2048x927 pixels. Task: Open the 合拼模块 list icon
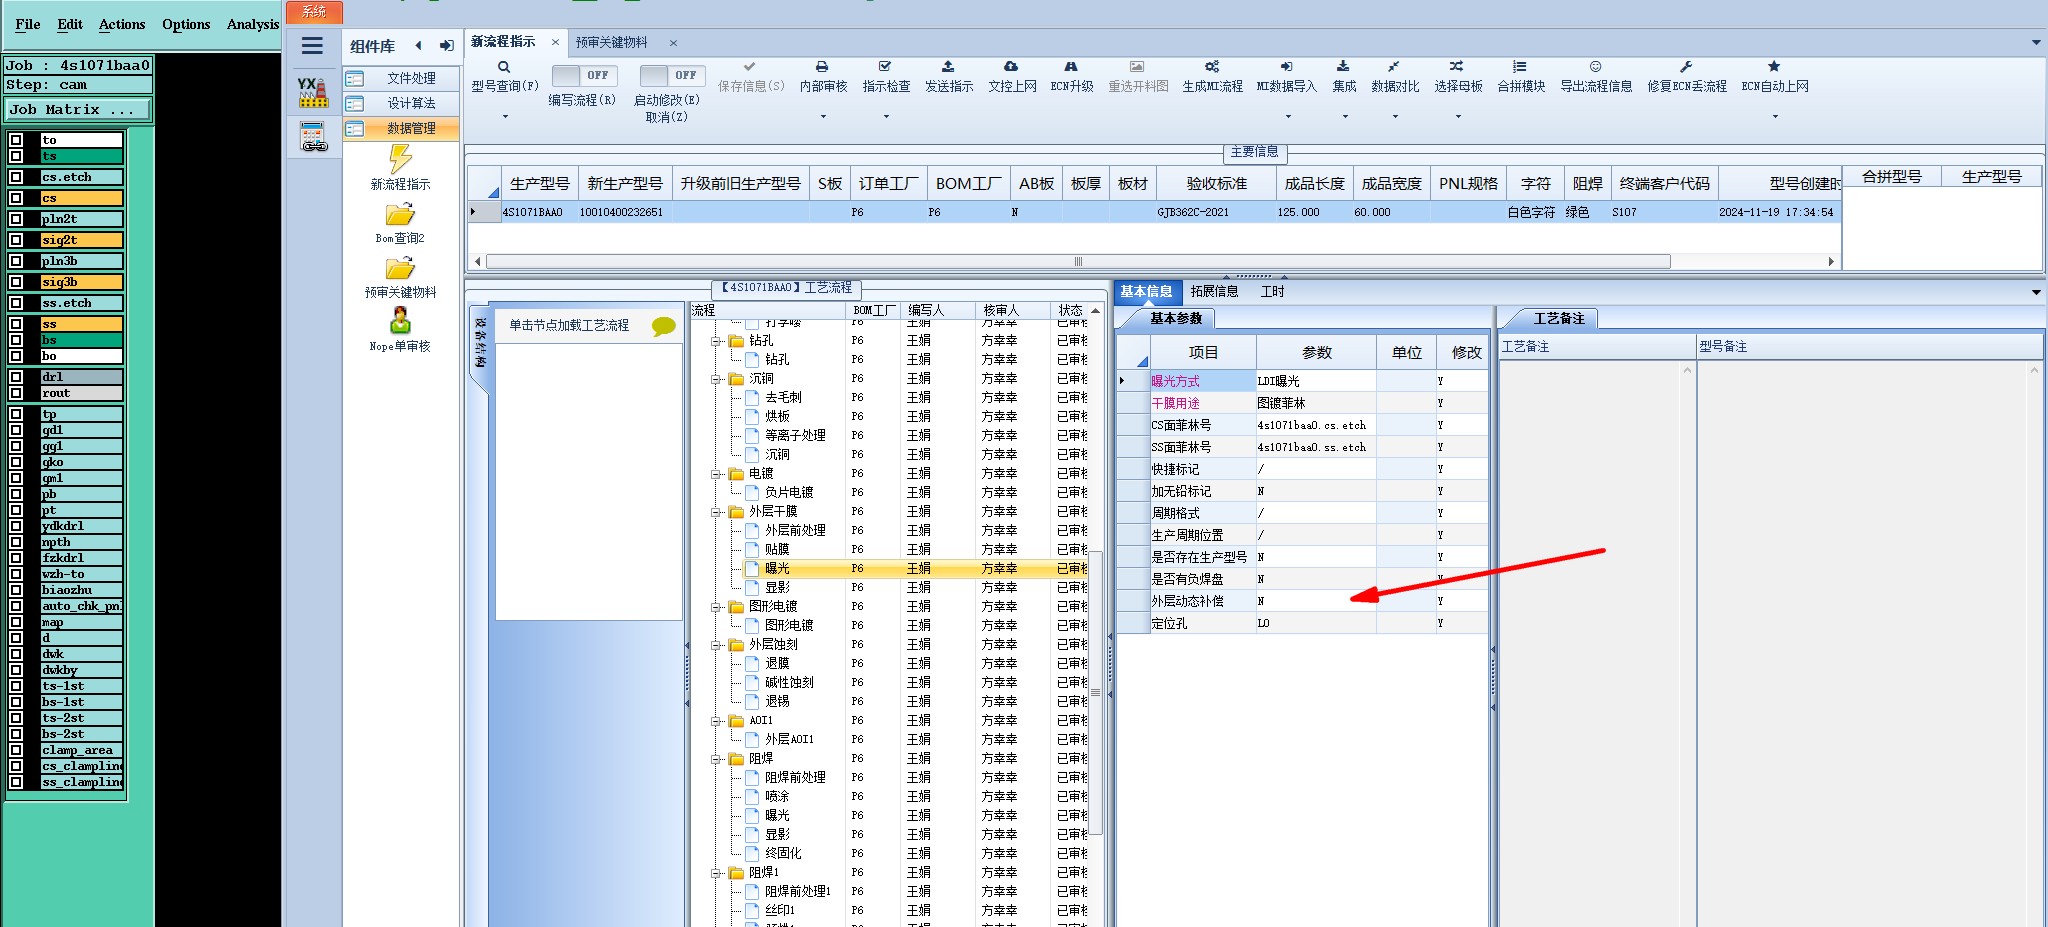tap(1520, 67)
